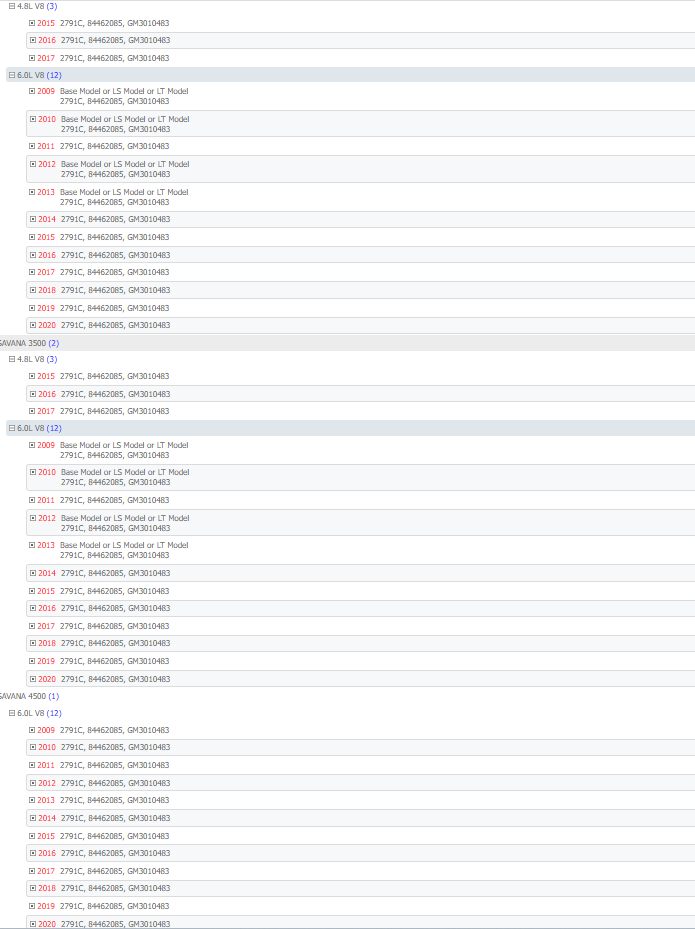
Task: Open the red 2017 year link in Savana 3500 6.0L V8
Action: (x=46, y=626)
